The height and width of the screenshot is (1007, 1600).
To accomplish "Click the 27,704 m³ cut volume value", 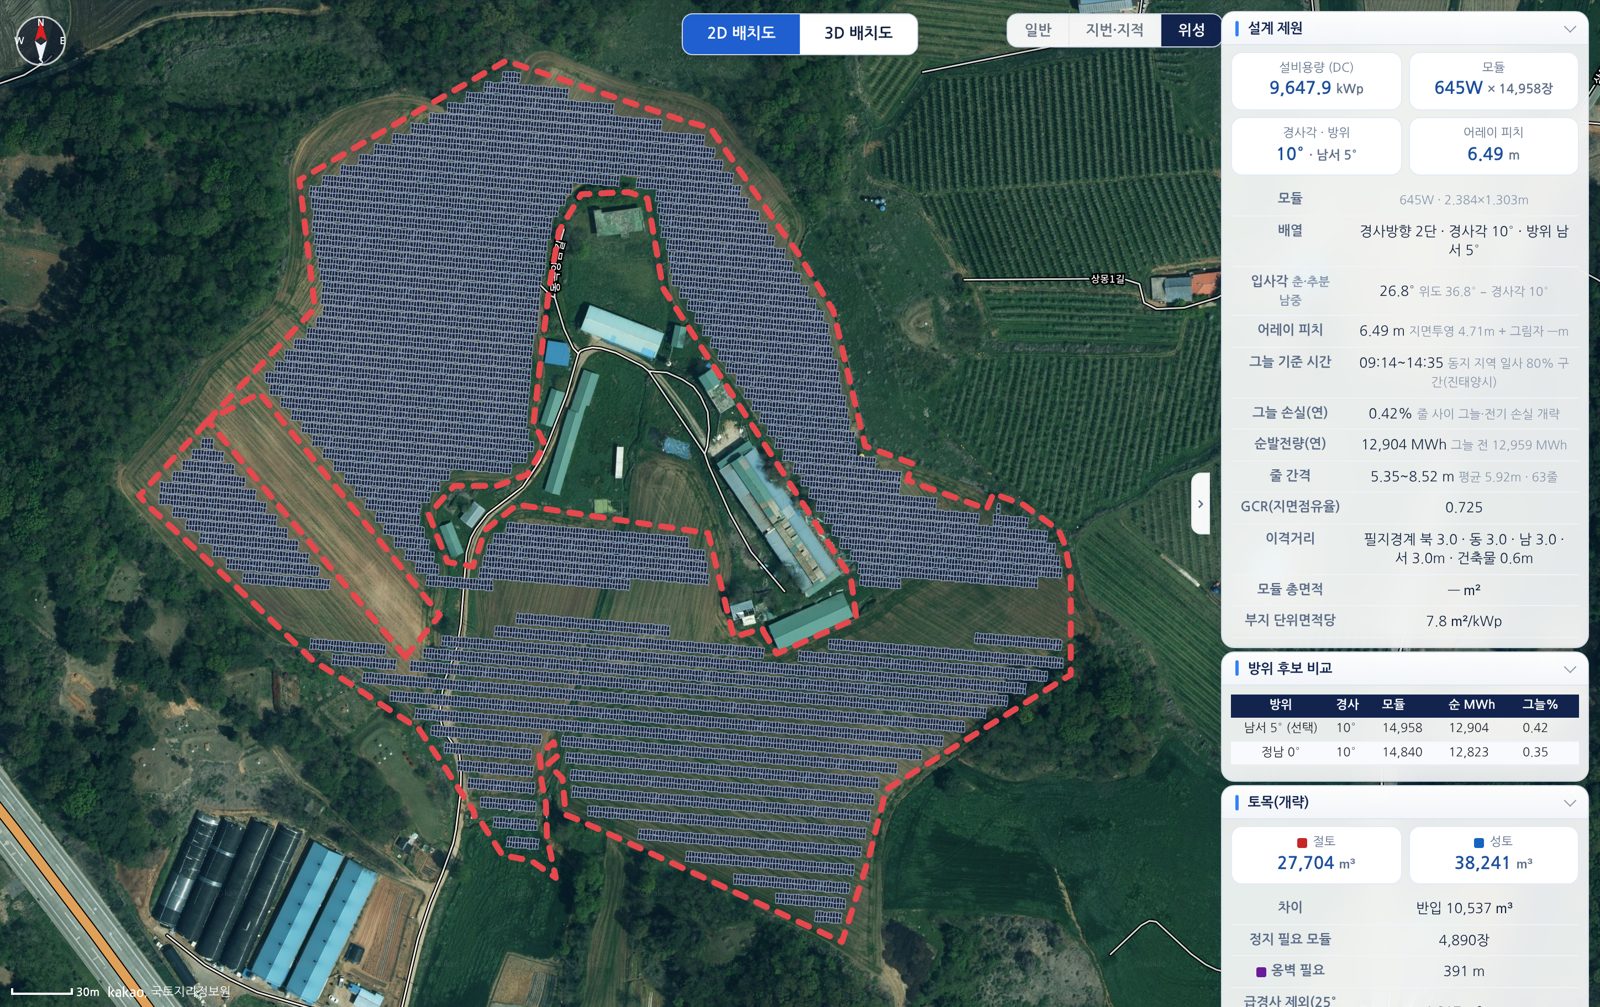I will coord(1316,863).
